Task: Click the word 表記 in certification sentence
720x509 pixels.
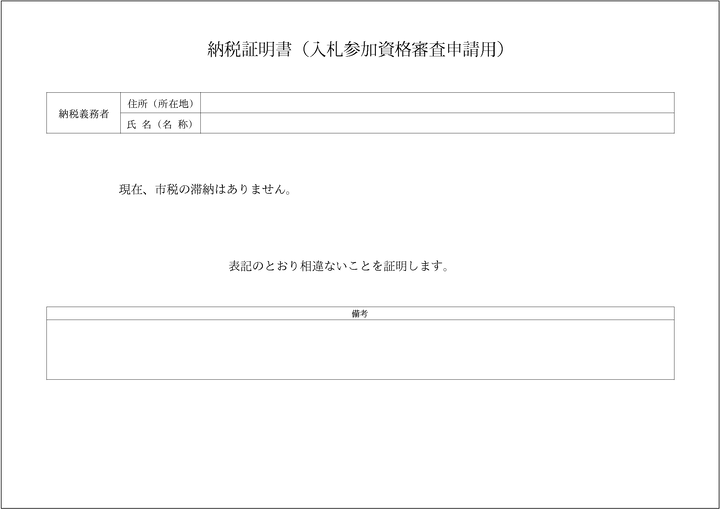Action: pos(240,267)
